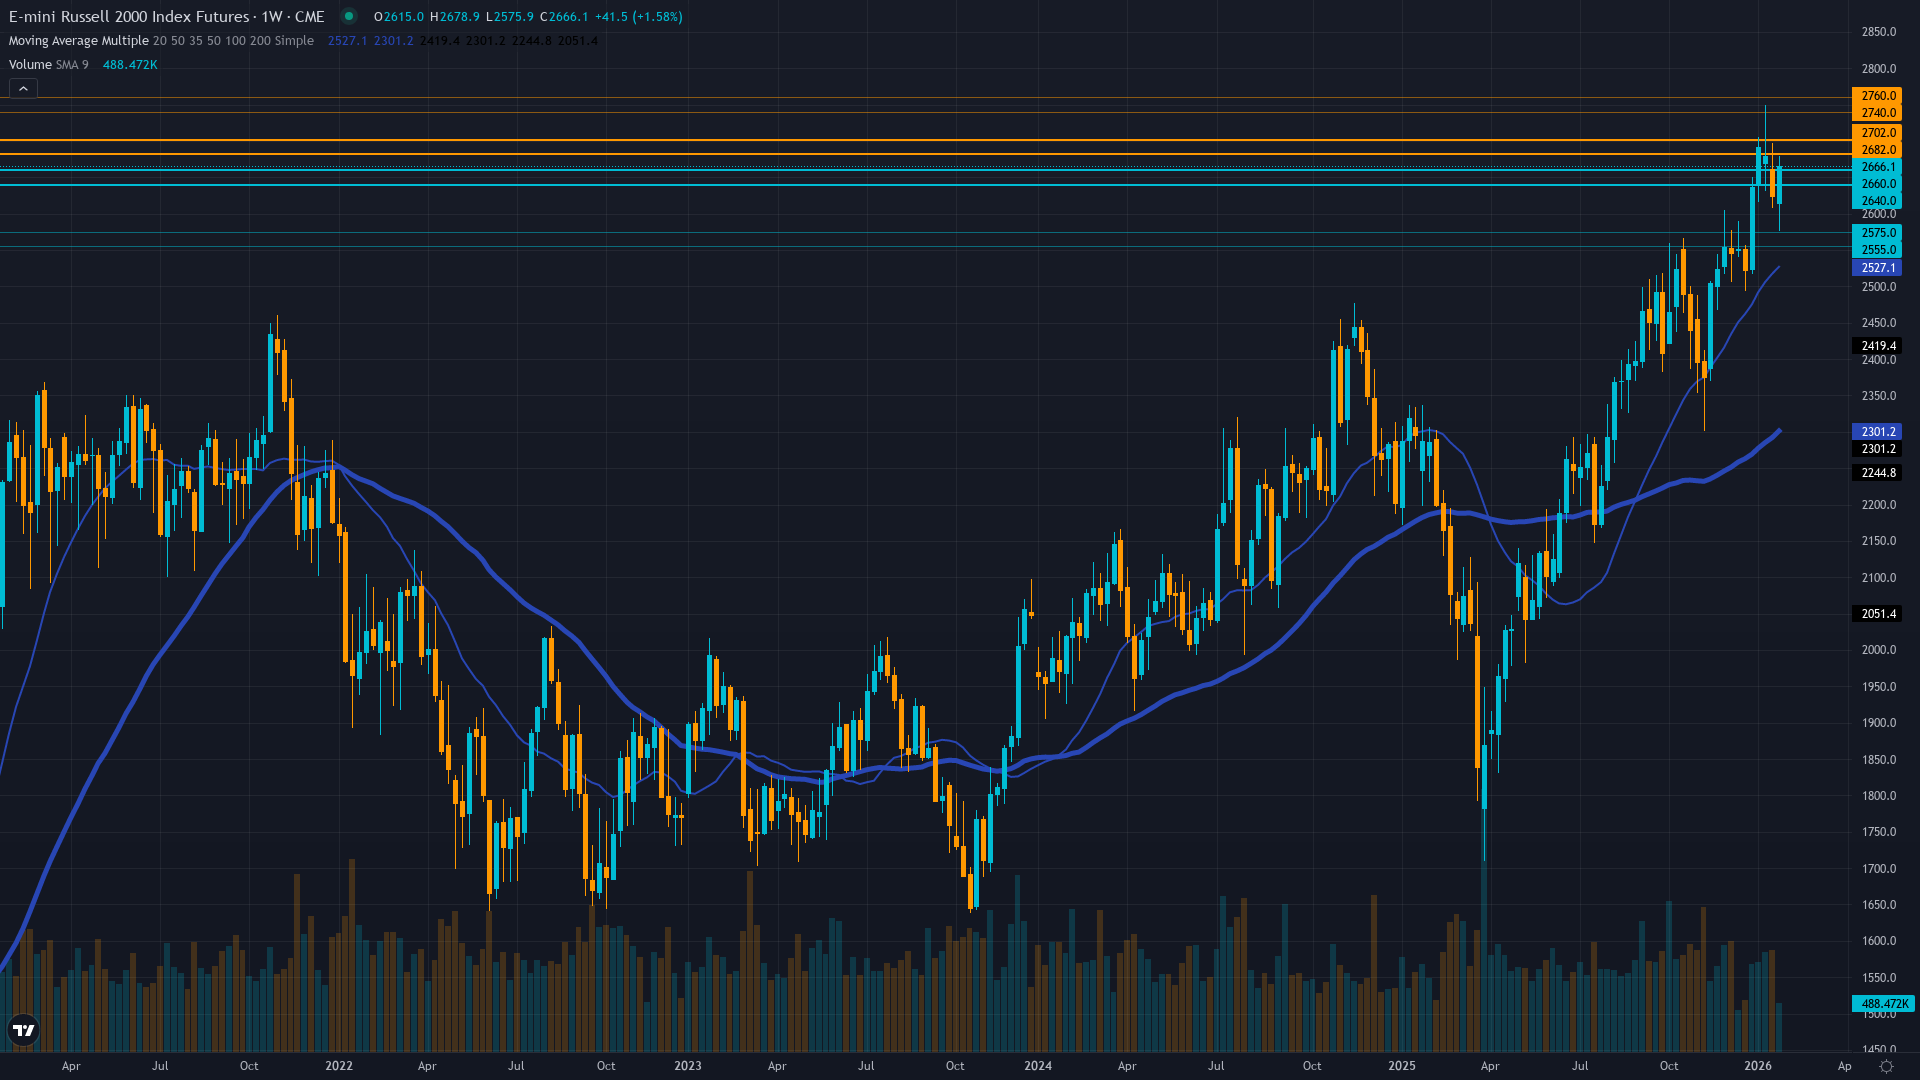Click the 2419.4 black price label
The image size is (1920, 1080).
[x=1877, y=346]
